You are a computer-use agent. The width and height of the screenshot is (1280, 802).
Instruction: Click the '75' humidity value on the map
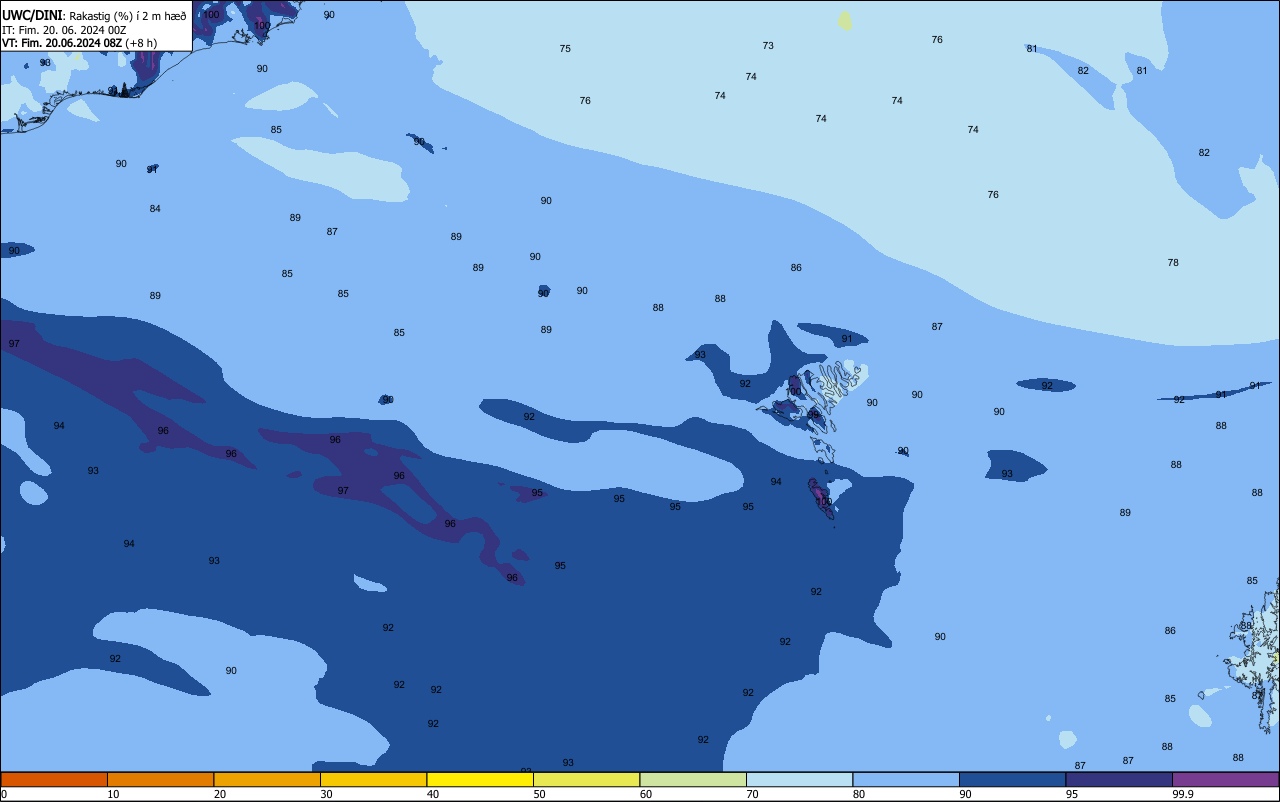coord(565,49)
